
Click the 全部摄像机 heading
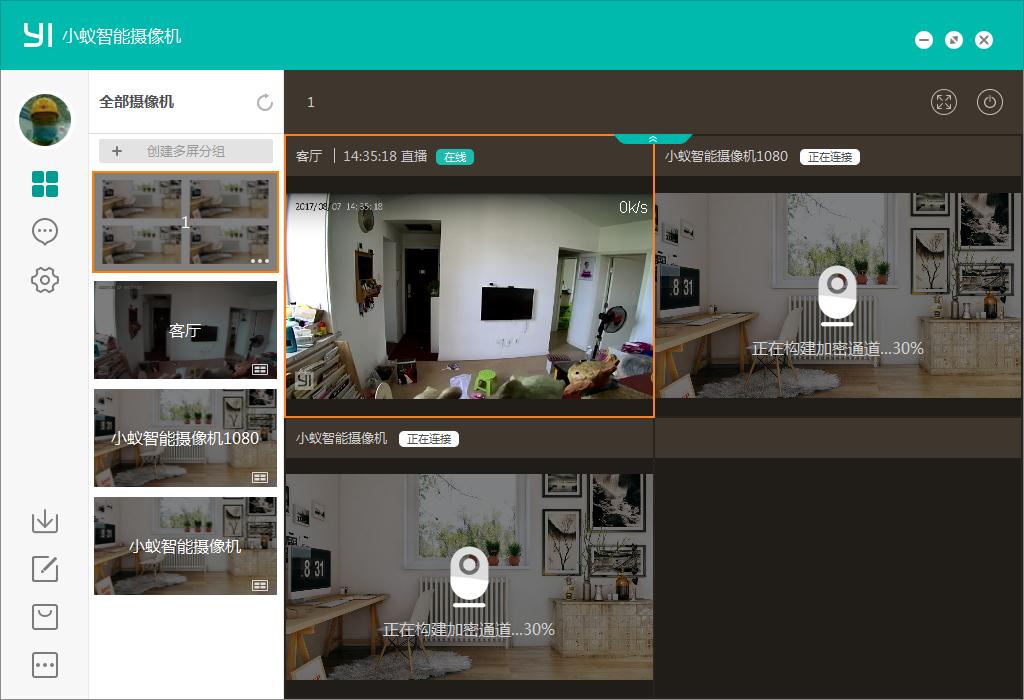pos(136,102)
